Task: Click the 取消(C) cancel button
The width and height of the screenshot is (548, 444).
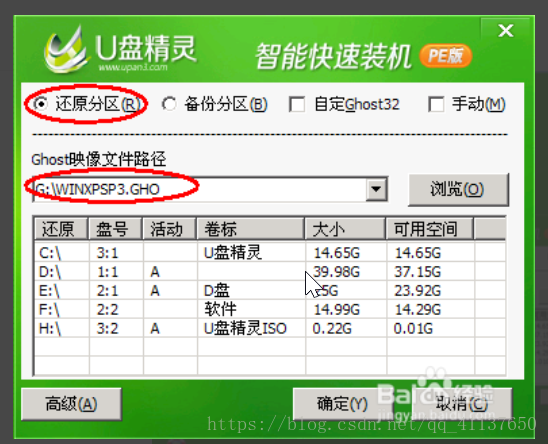Action: (461, 404)
